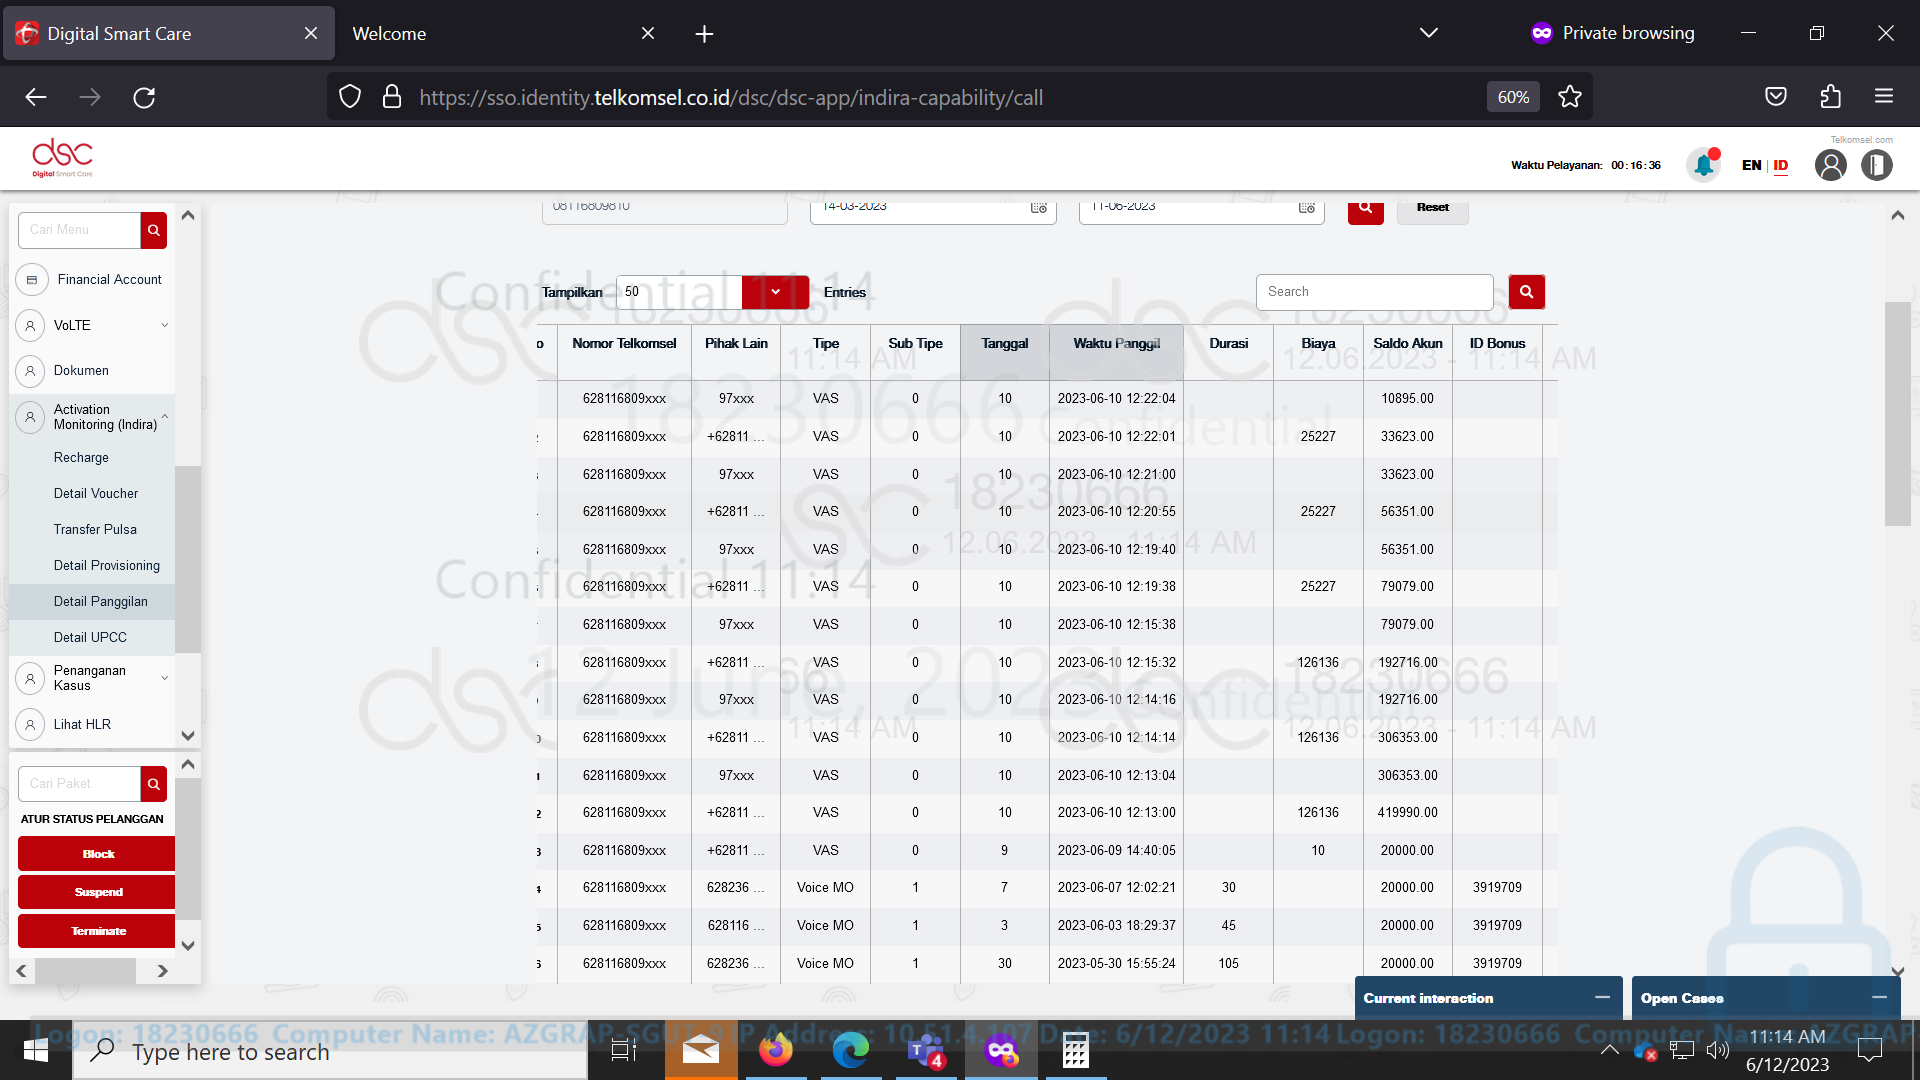Run search with the magnifier next to Search box

[1526, 291]
